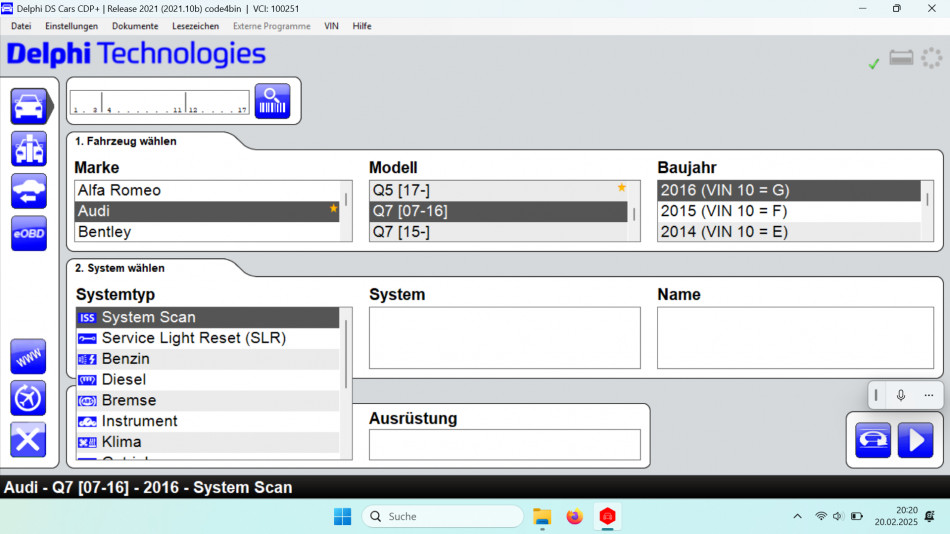Click the Ausrüstung field

click(x=505, y=445)
